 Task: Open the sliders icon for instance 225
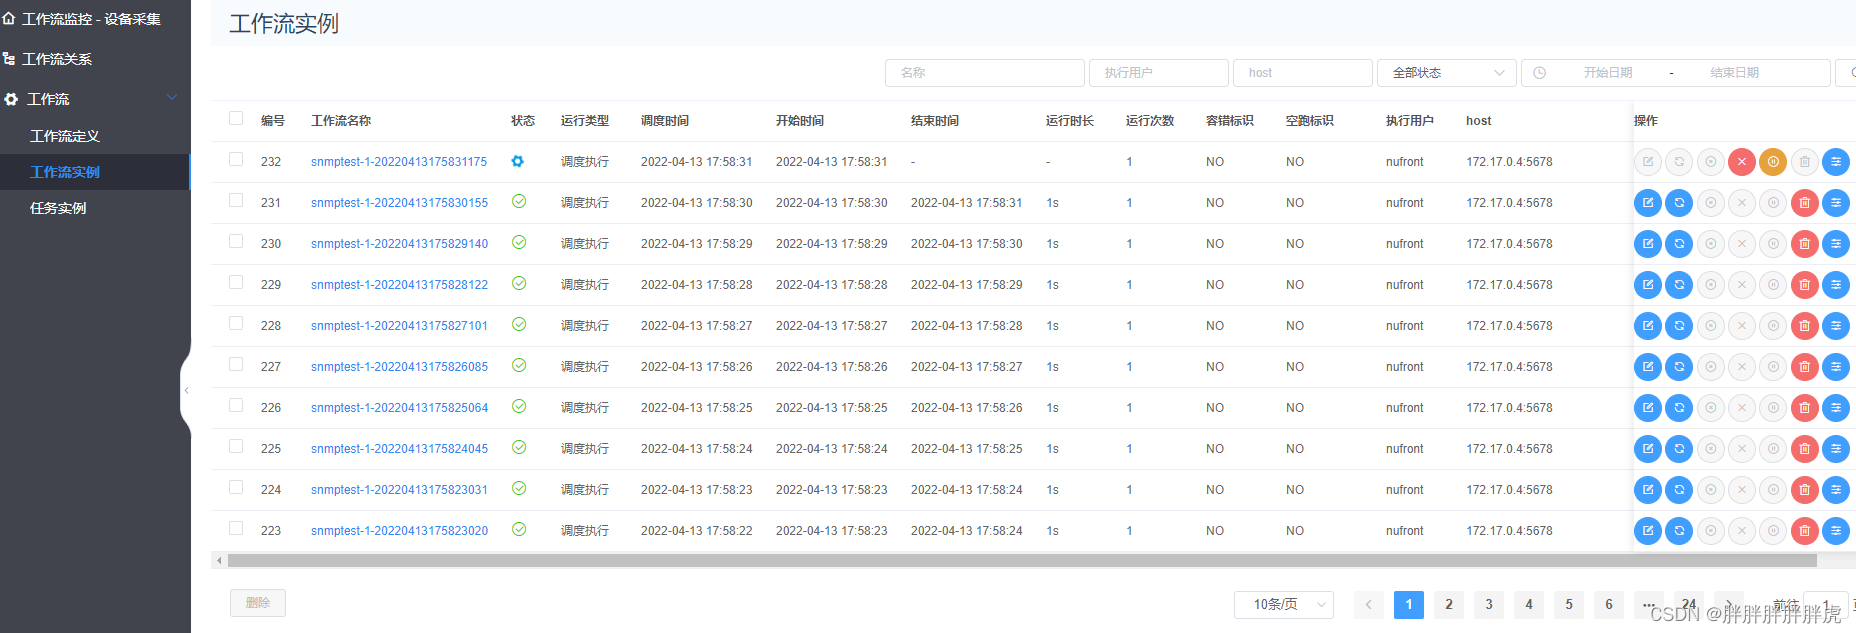[1836, 449]
